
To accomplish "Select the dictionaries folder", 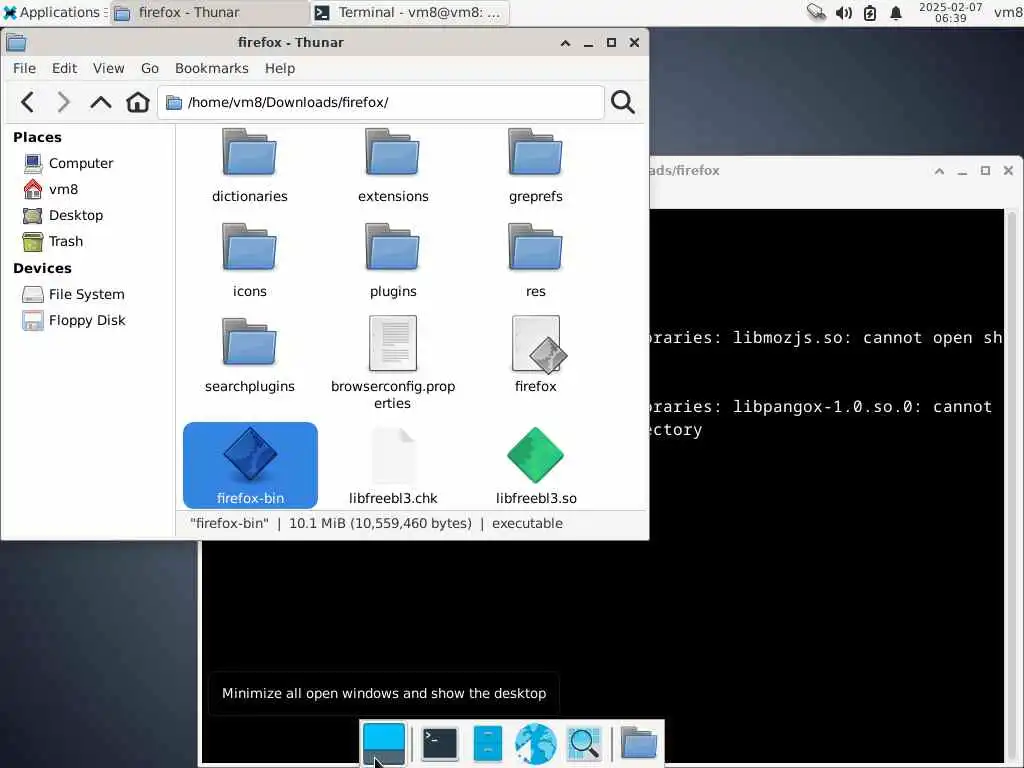I will click(249, 167).
